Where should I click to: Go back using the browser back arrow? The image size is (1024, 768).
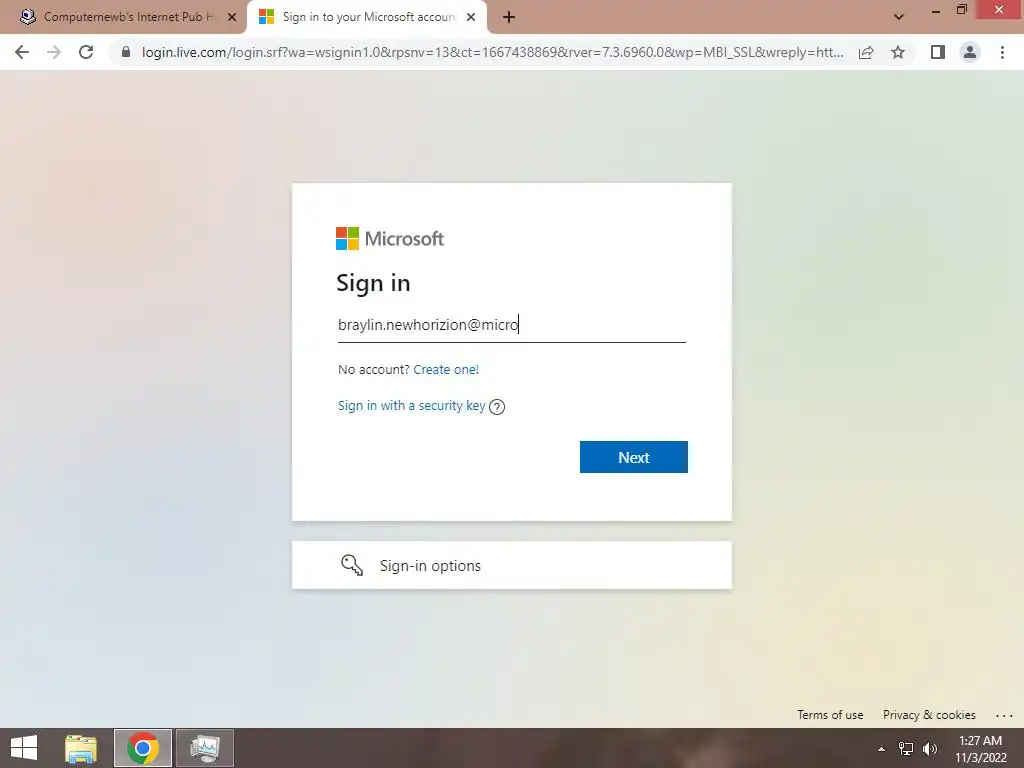coord(22,52)
